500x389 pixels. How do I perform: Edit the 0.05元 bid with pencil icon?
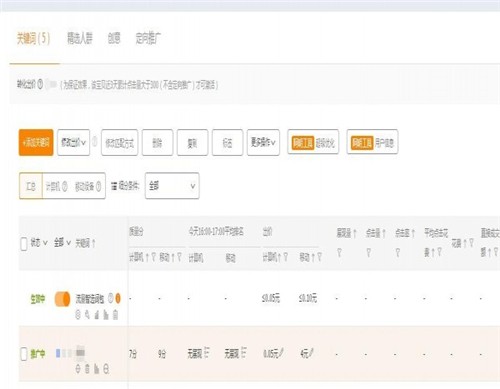coord(281,353)
